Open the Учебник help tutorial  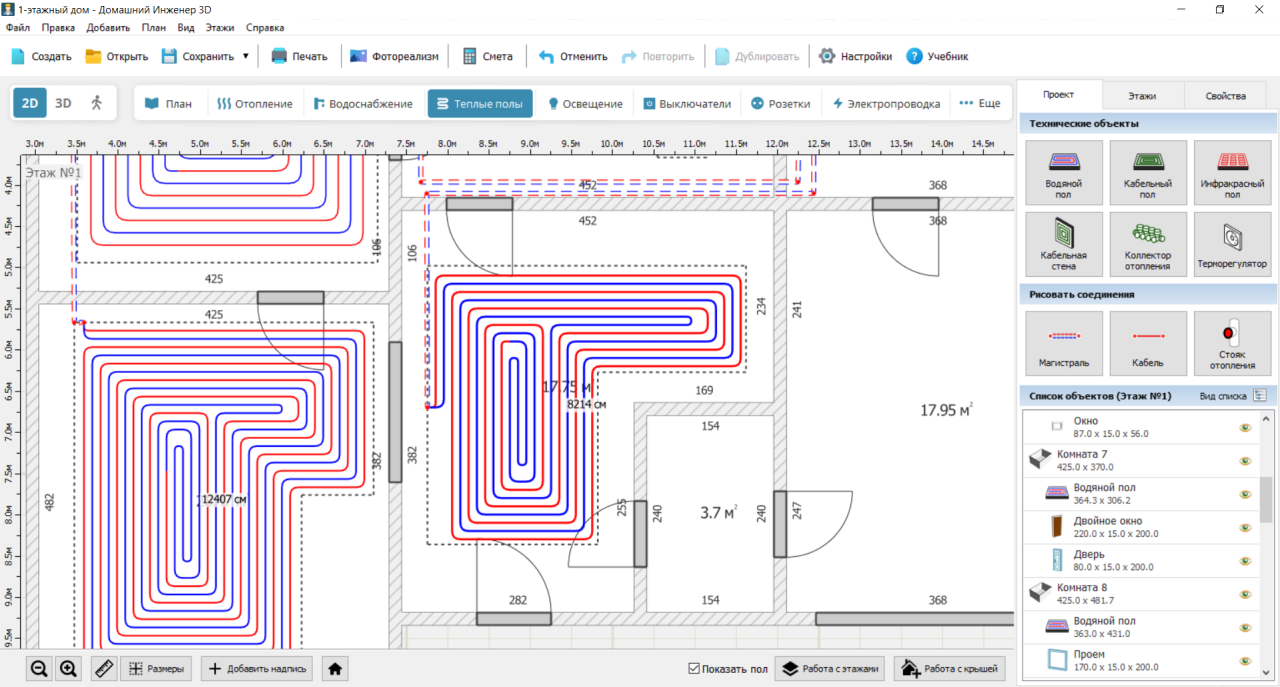937,56
